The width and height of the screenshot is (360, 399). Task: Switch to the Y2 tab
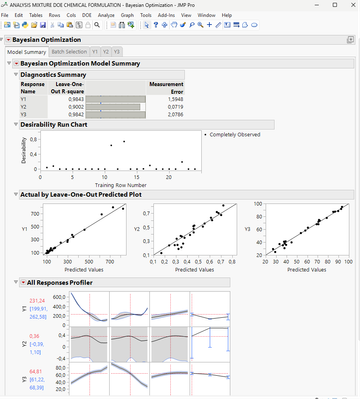[106, 52]
